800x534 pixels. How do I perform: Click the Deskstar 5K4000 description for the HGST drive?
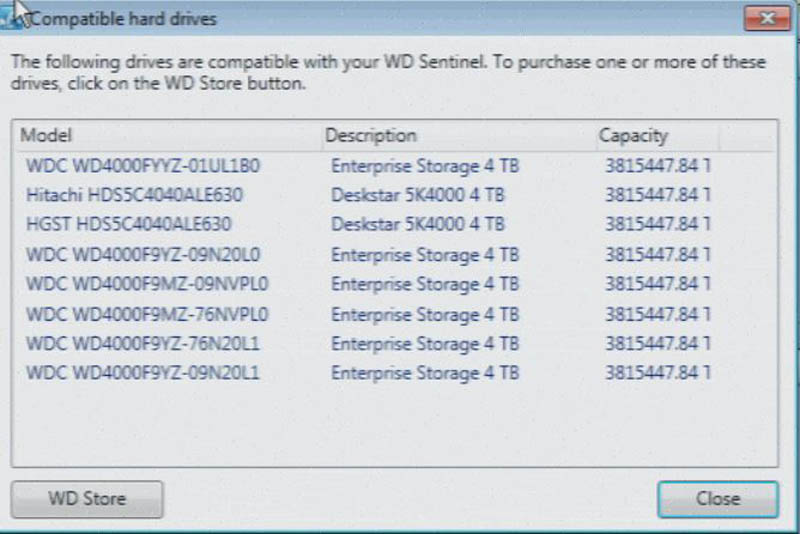pos(417,224)
